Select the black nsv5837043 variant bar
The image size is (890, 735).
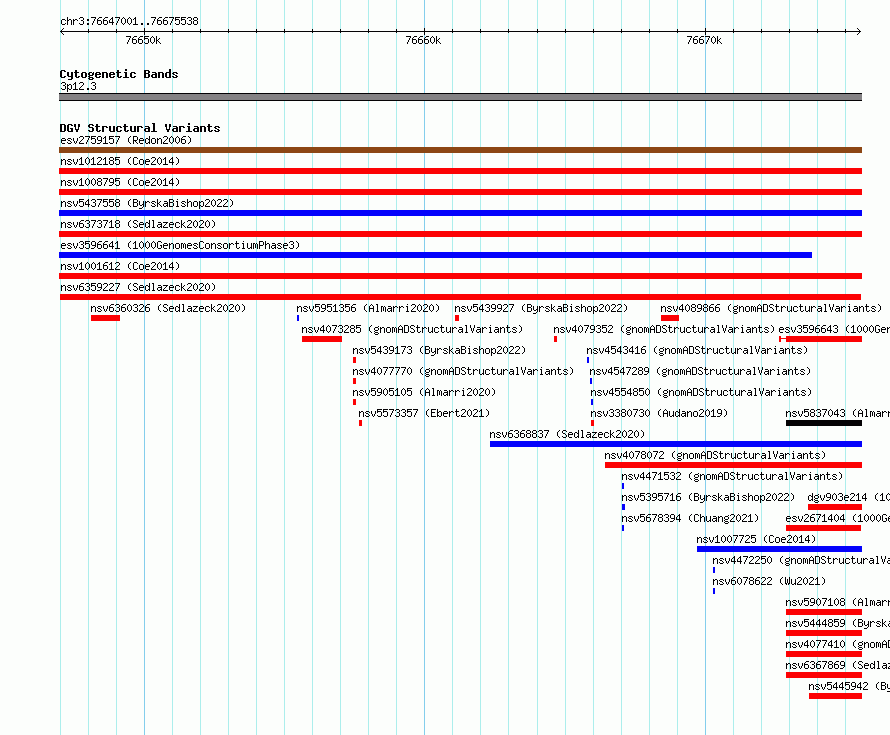tap(824, 423)
